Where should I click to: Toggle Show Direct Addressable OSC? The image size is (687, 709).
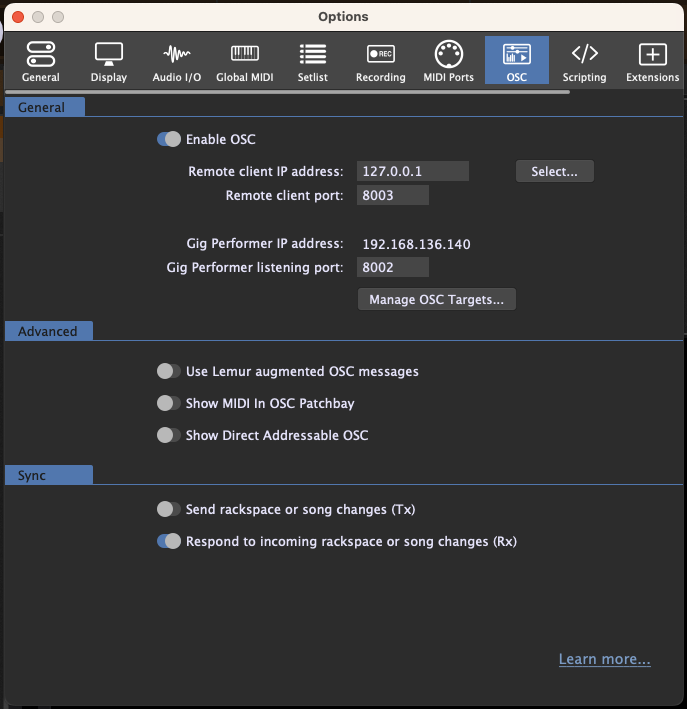pos(169,436)
